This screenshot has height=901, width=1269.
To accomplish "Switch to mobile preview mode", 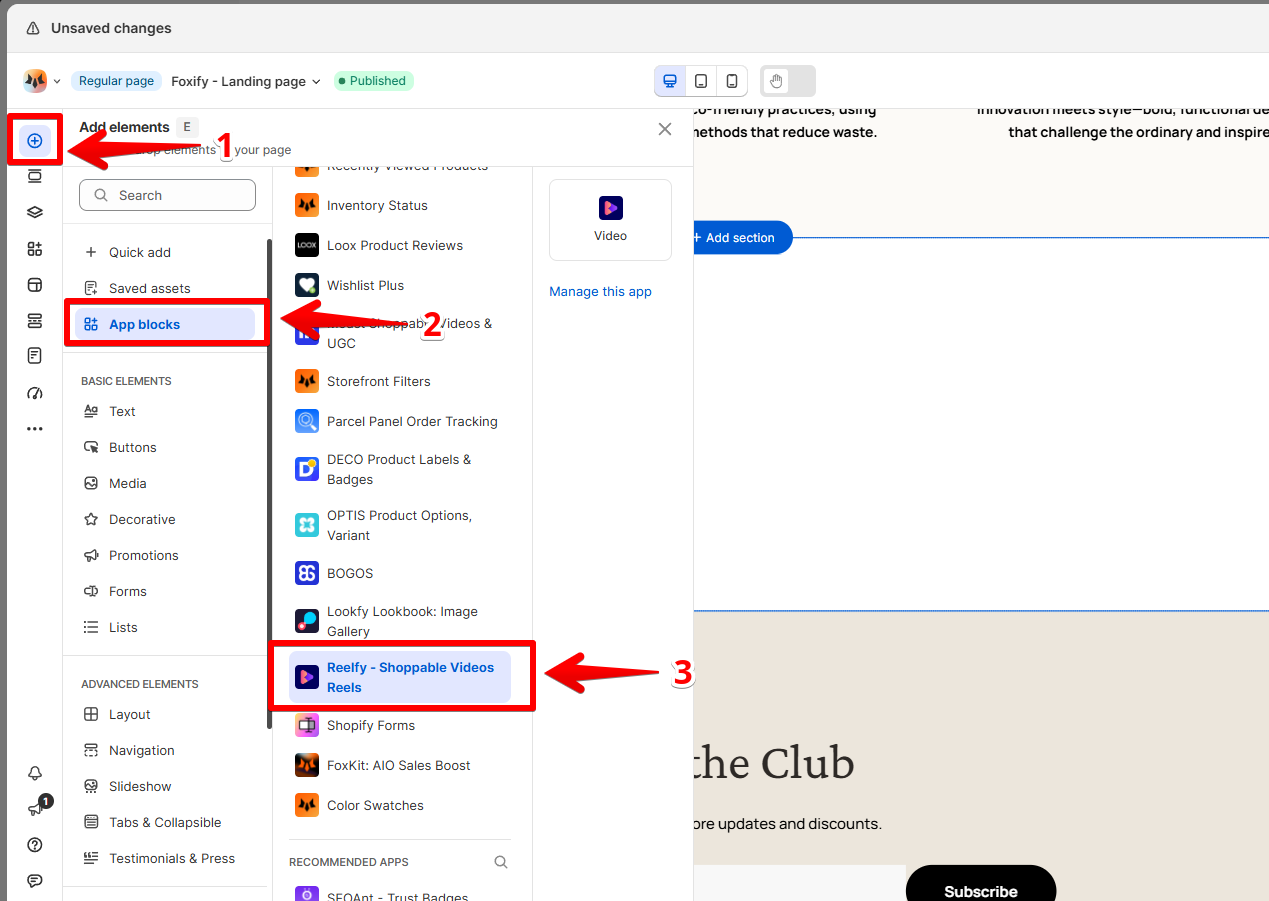I will pos(732,81).
